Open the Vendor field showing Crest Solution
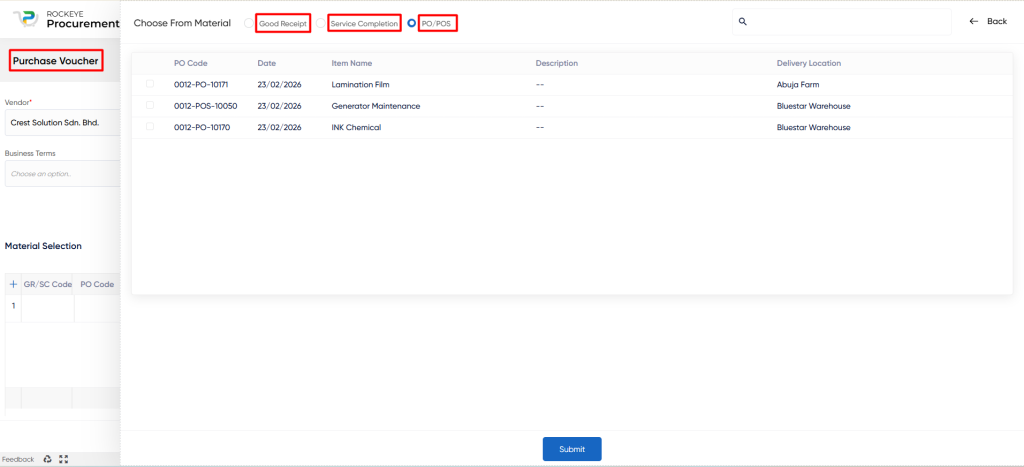Image resolution: width=1024 pixels, height=467 pixels. tap(62, 123)
